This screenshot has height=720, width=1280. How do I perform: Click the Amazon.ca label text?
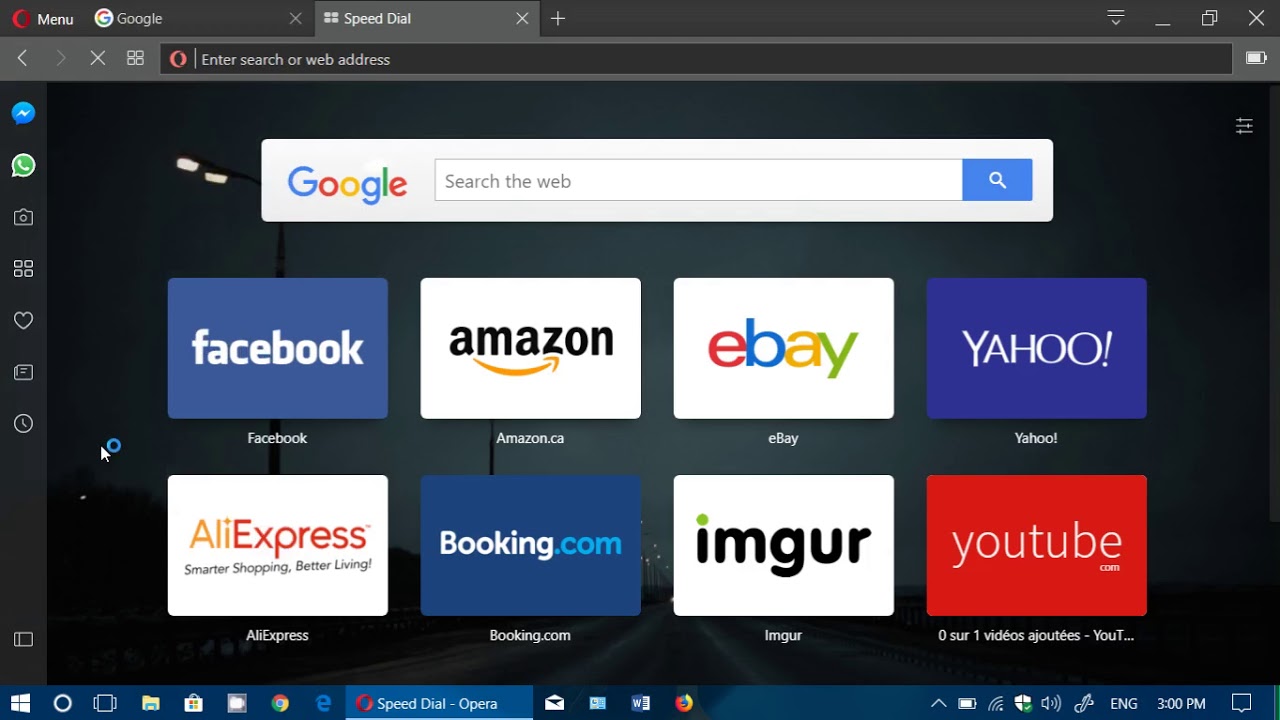530,438
